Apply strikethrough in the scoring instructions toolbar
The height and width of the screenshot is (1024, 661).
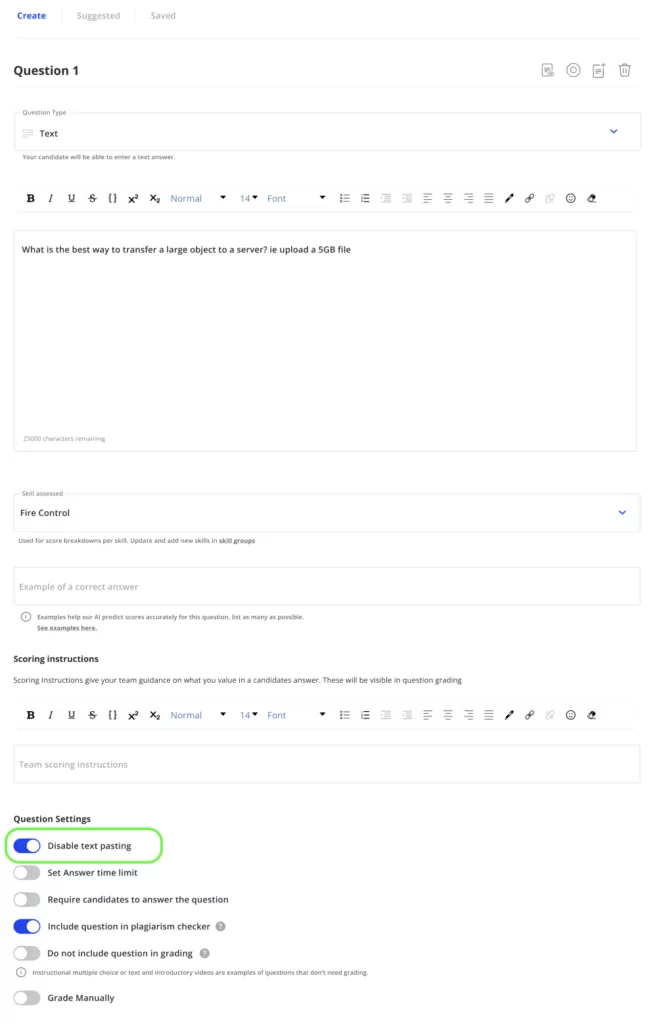[93, 715]
